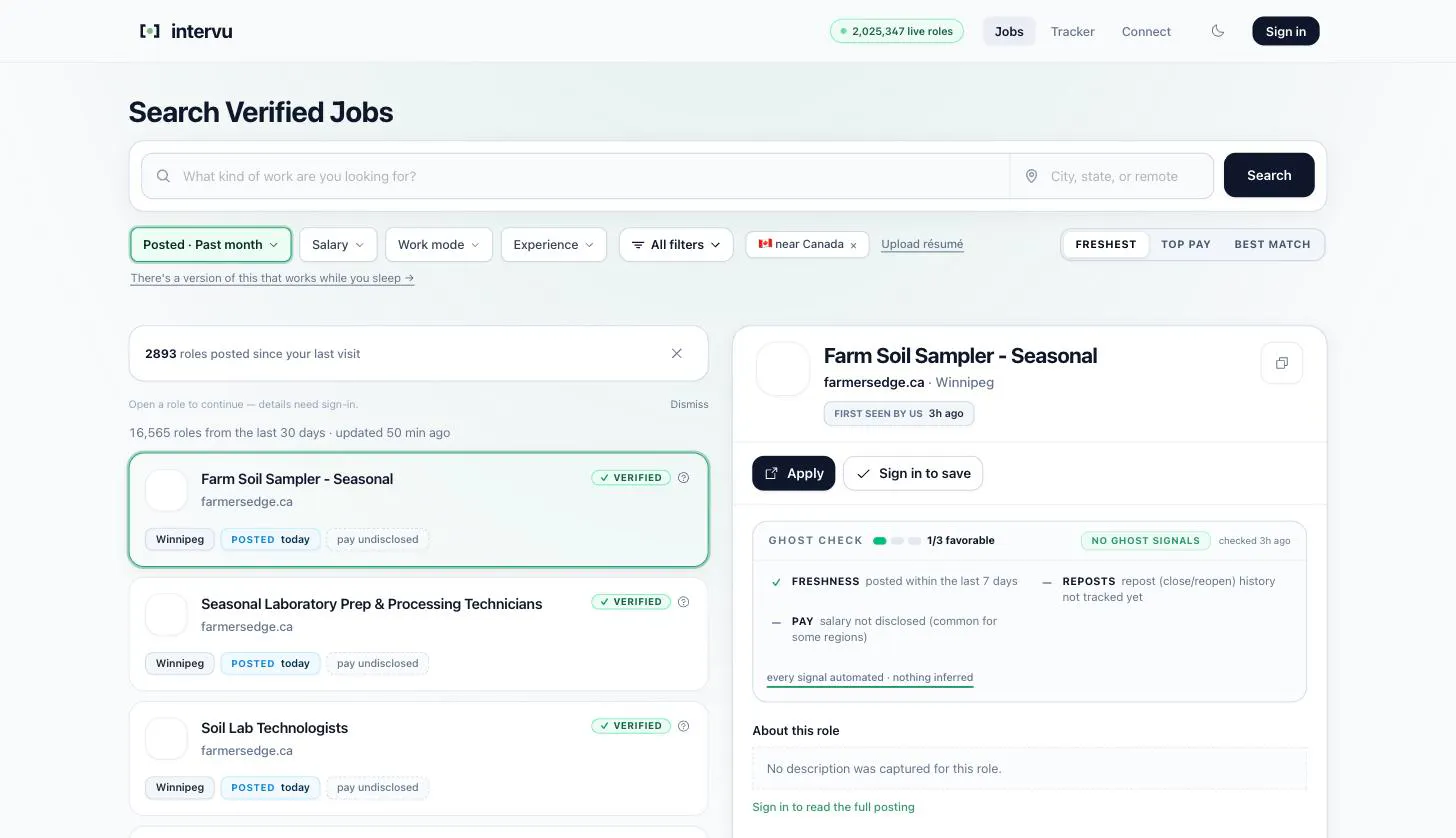Click the Canada flag in location chip
Image resolution: width=1456 pixels, height=838 pixels.
(x=765, y=244)
